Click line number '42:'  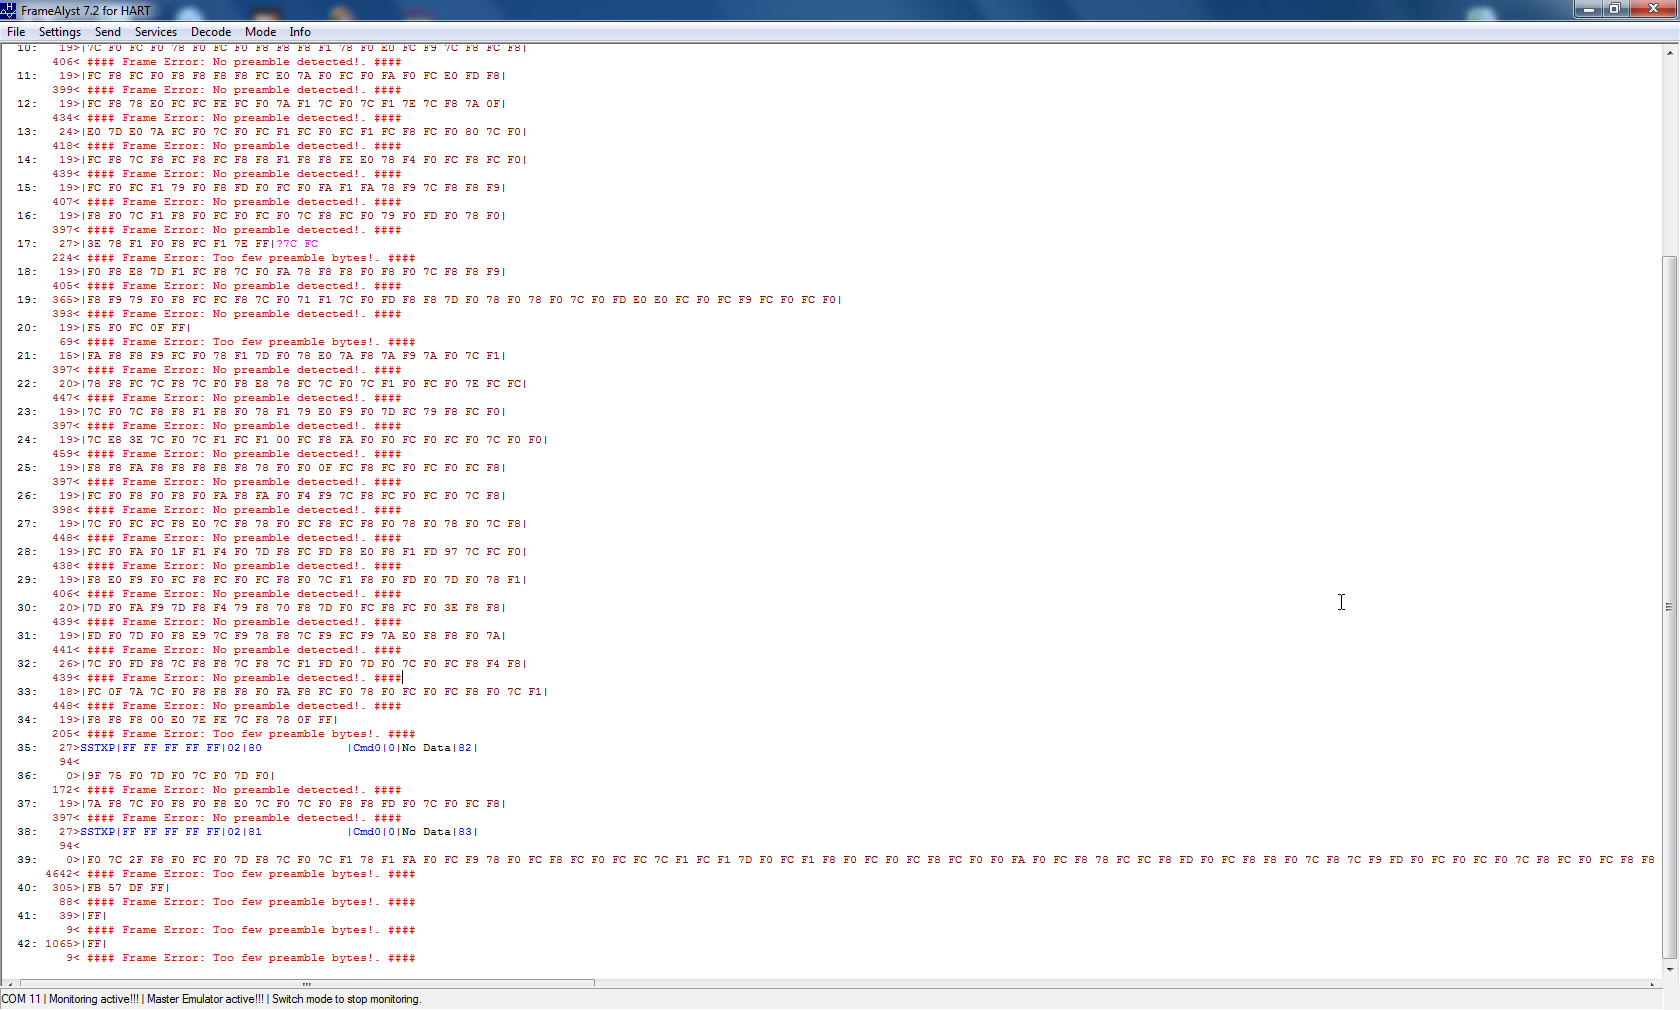click(26, 944)
